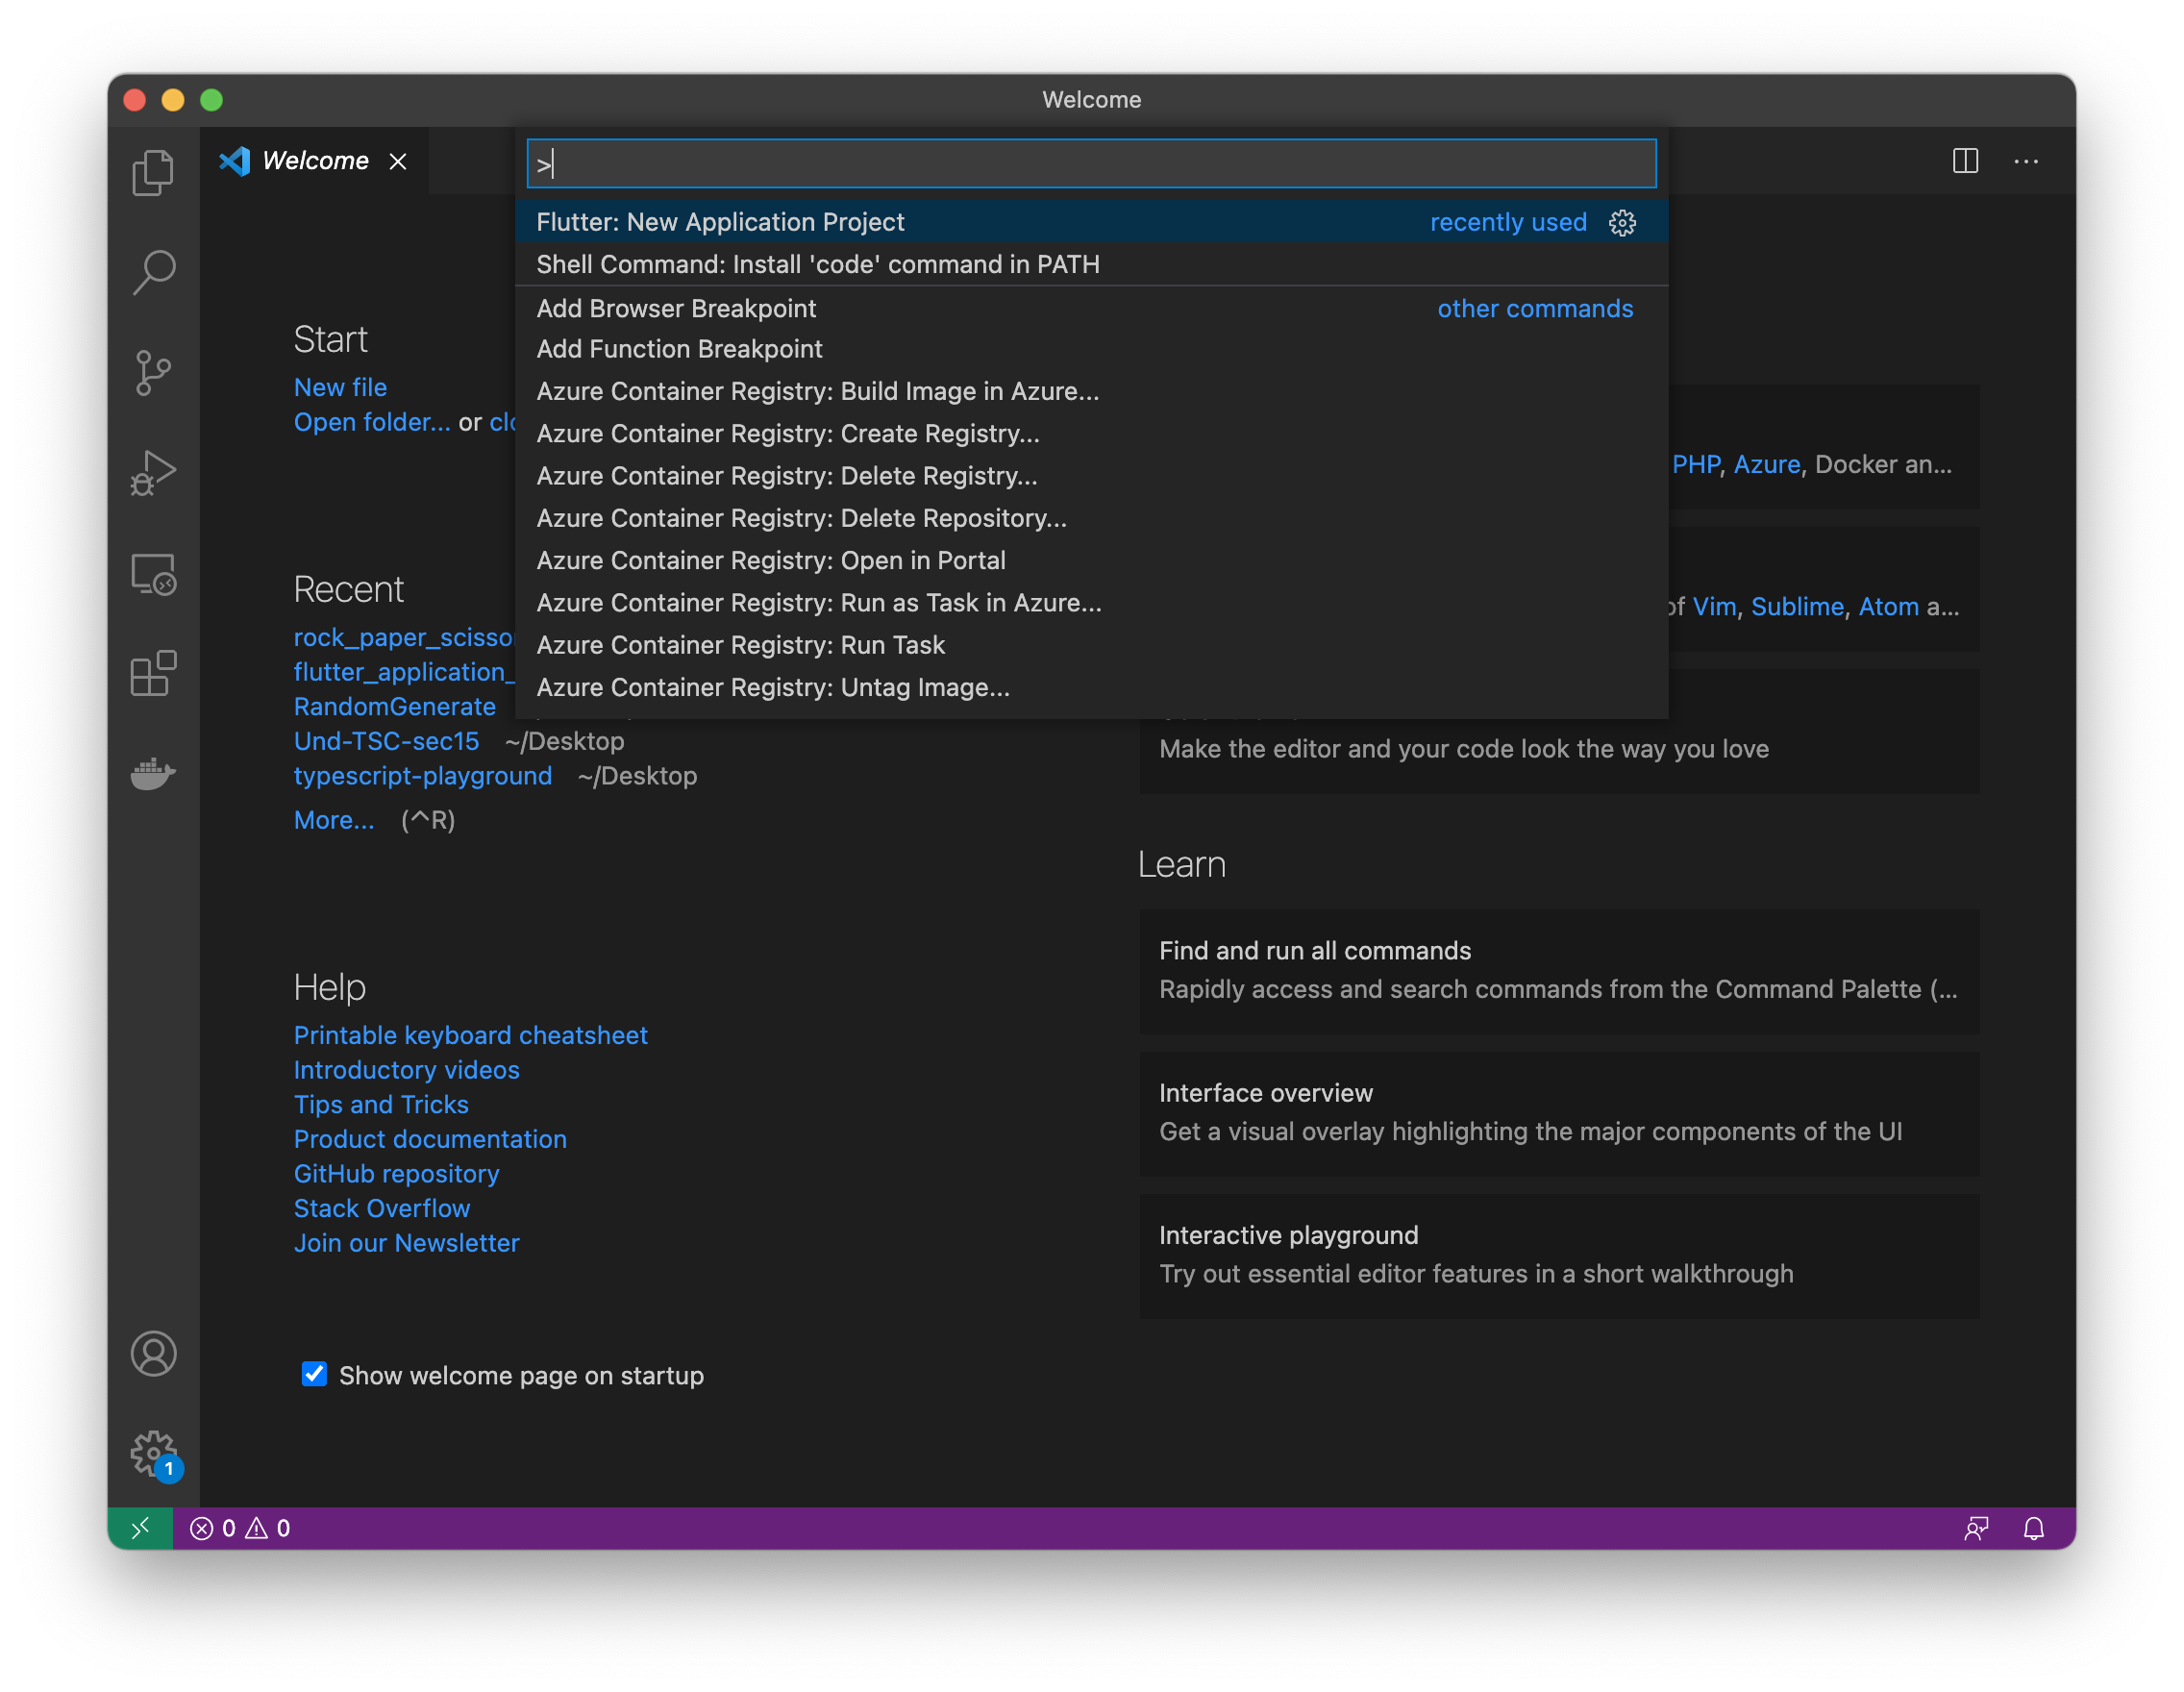Toggle Show welcome page on startup checkbox

[314, 1375]
